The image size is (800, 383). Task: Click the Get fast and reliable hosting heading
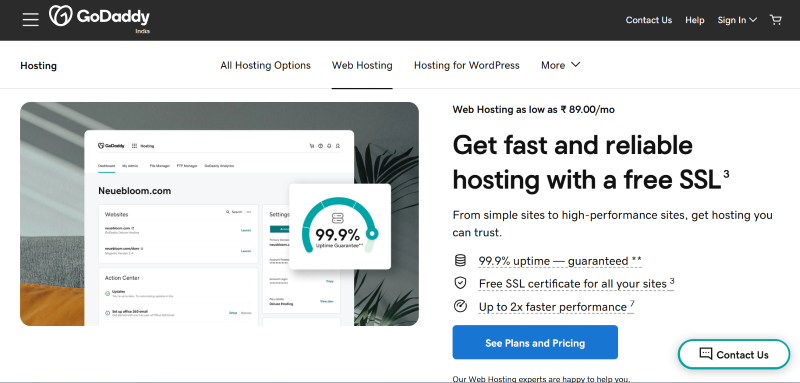click(x=591, y=163)
